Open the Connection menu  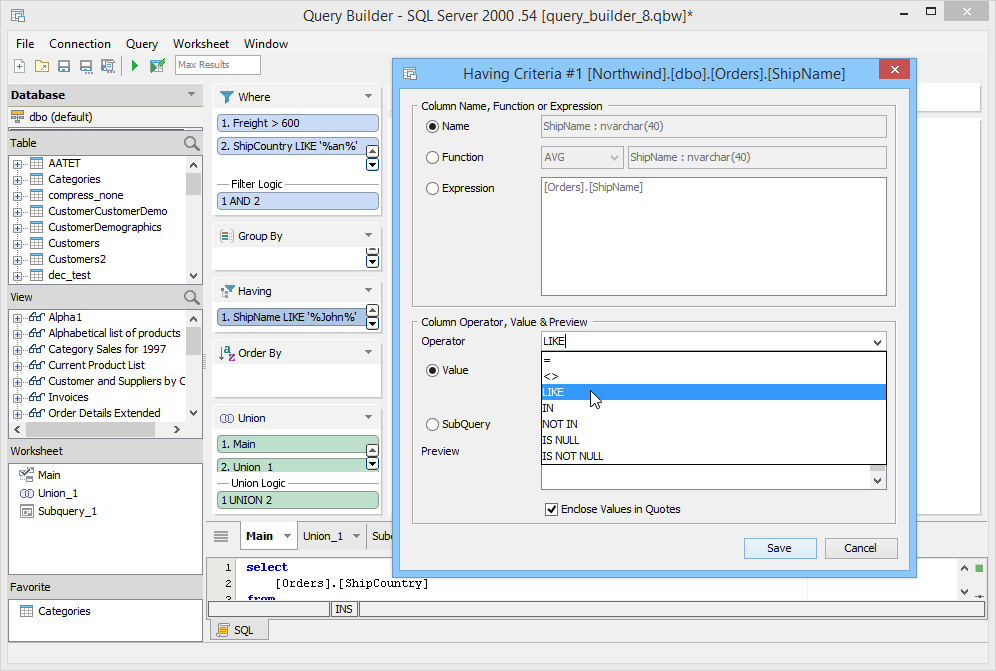(x=80, y=44)
